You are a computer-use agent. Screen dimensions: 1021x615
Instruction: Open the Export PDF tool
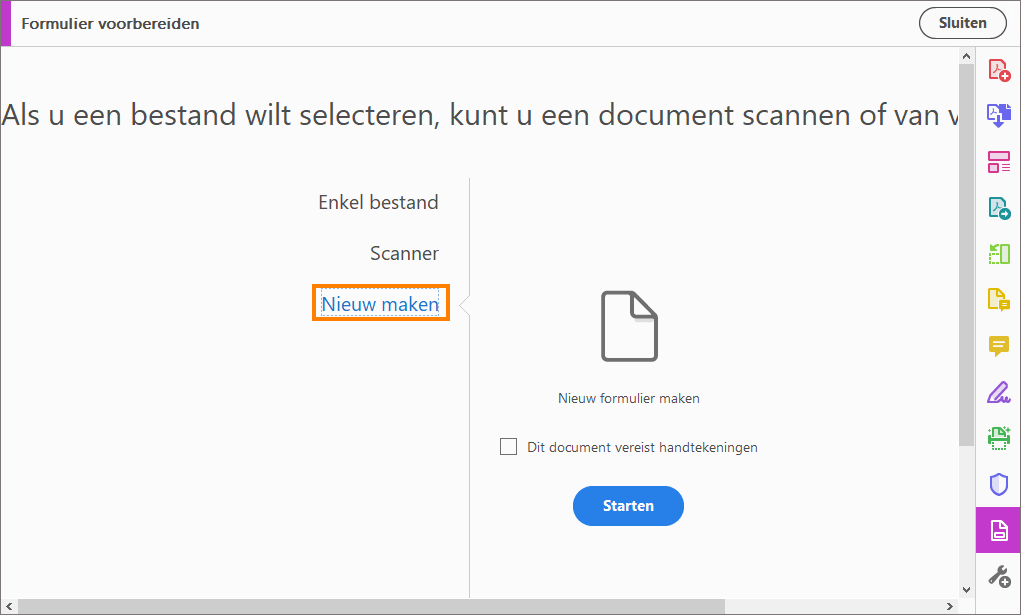998,208
